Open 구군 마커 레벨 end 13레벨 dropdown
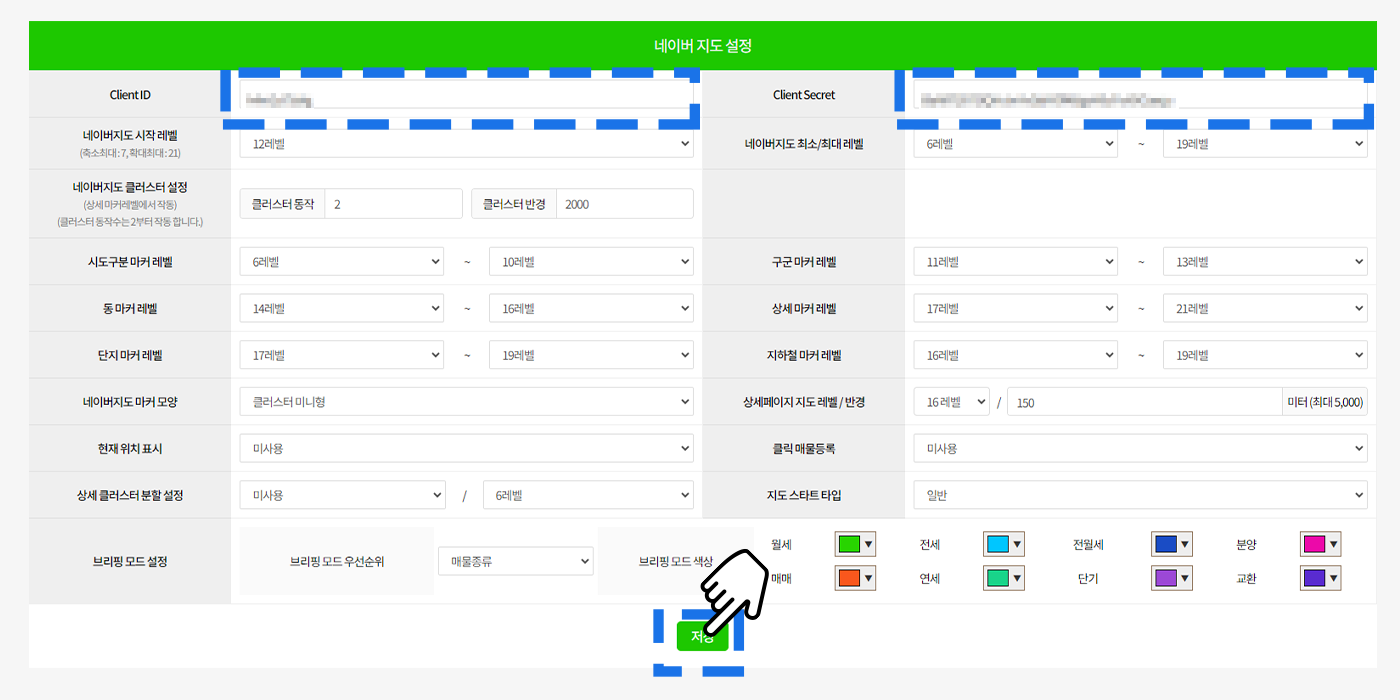Image resolution: width=1400 pixels, height=700 pixels. point(1264,262)
